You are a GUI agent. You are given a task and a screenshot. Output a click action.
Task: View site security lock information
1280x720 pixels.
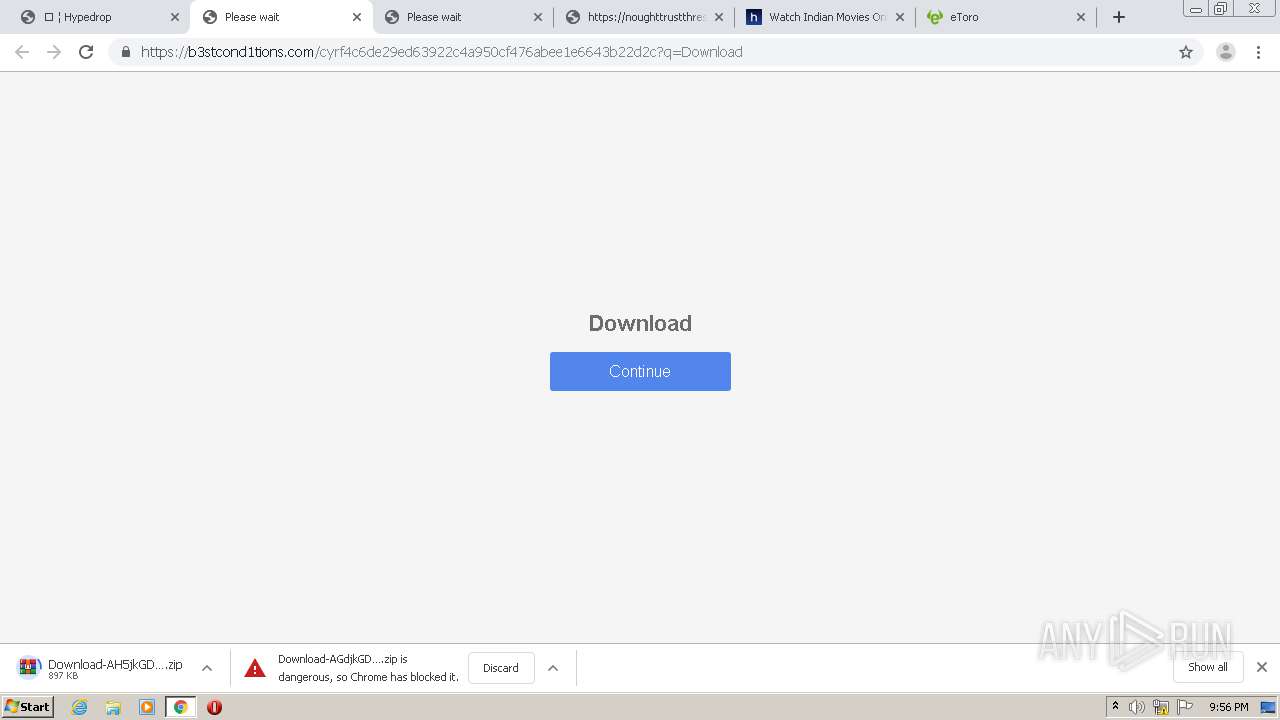coord(125,52)
